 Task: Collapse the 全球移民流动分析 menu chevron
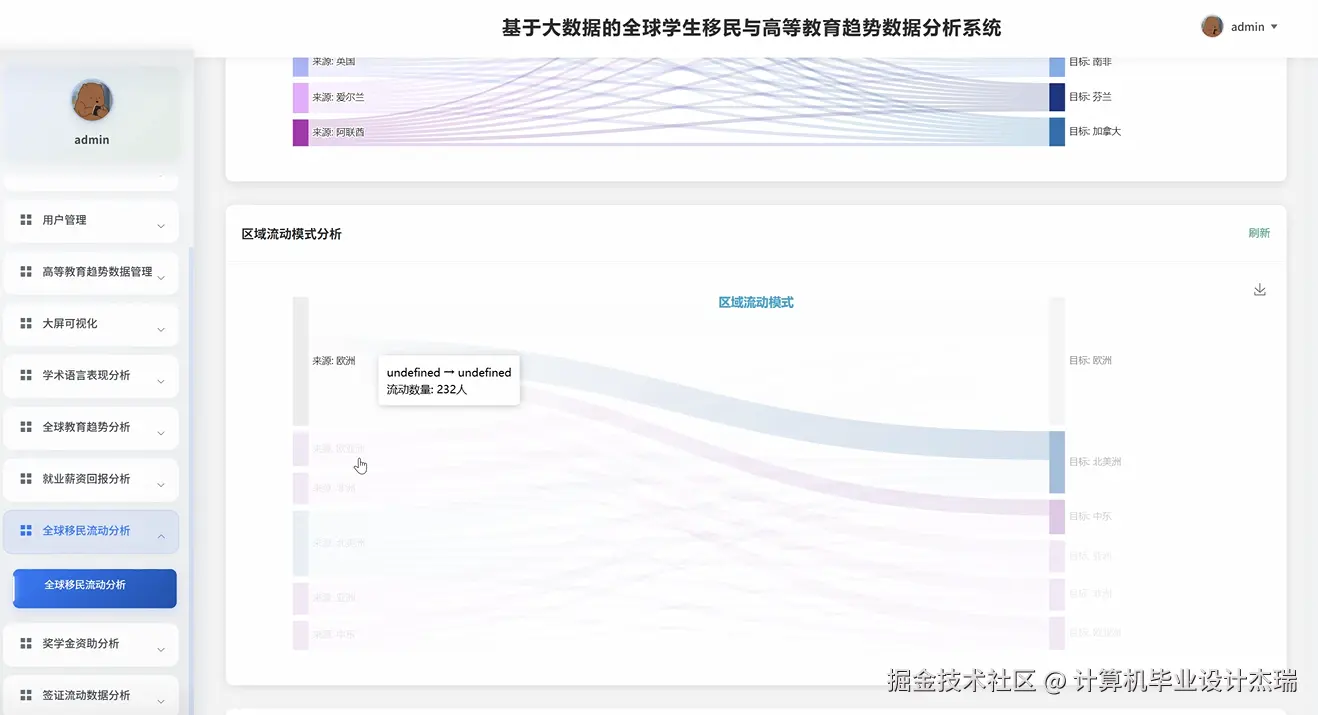pyautogui.click(x=161, y=537)
